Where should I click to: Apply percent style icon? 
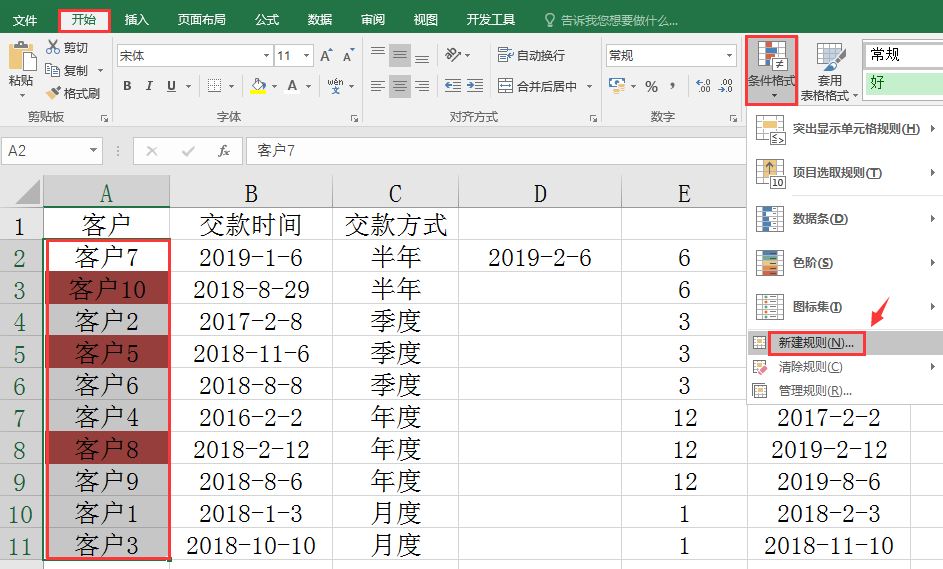click(651, 87)
